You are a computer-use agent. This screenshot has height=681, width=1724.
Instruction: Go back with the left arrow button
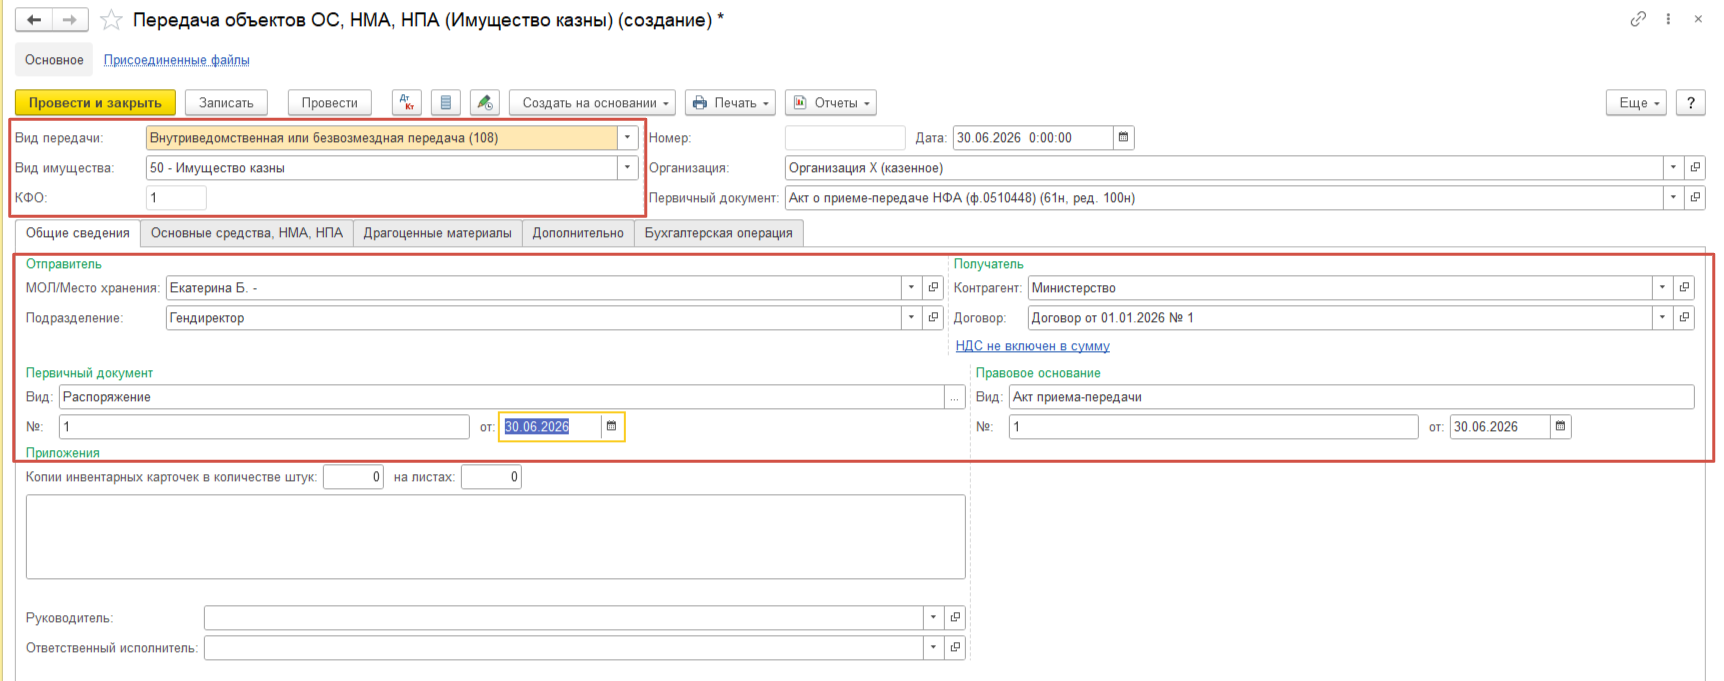point(33,20)
